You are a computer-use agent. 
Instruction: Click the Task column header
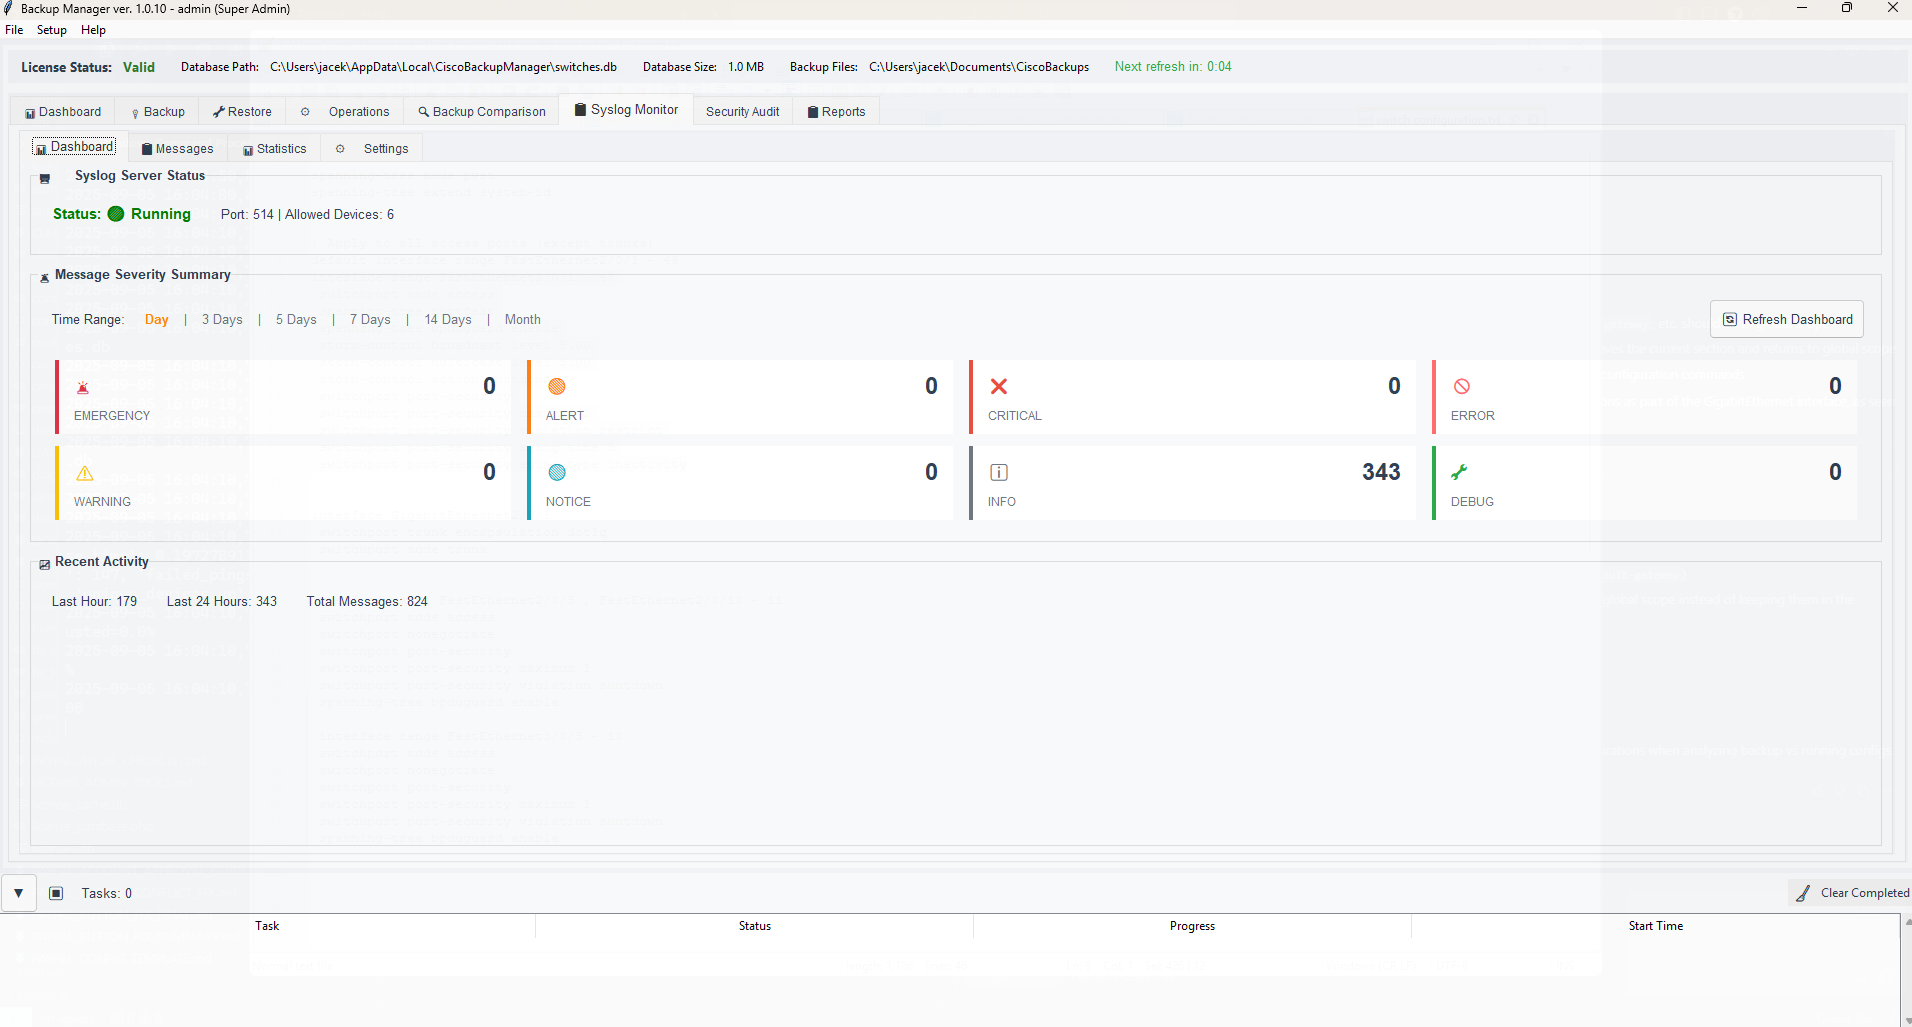[267, 926]
